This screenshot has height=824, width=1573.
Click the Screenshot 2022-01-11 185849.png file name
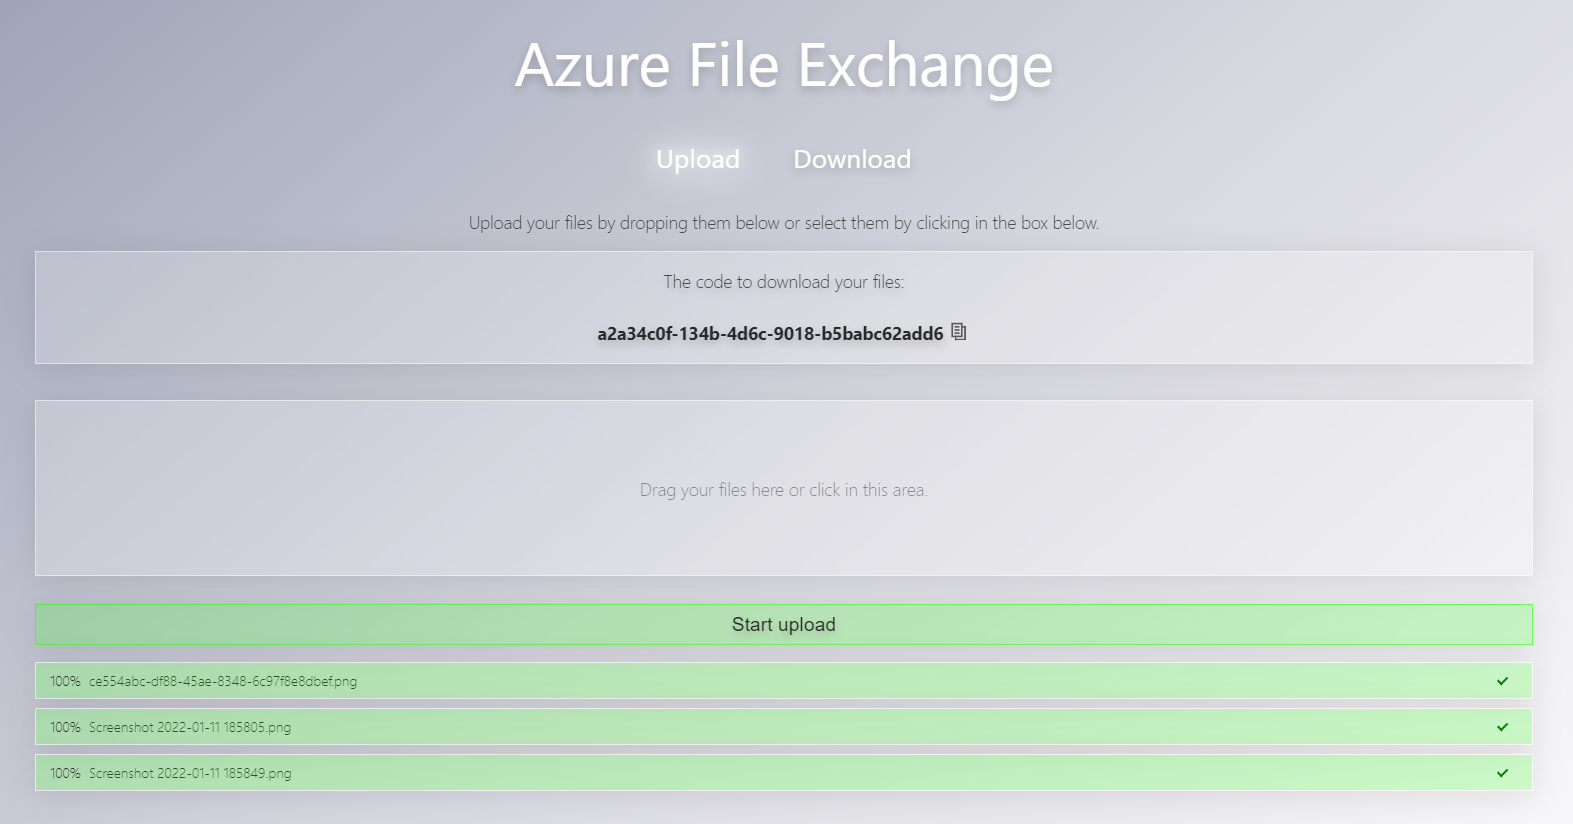pos(190,774)
